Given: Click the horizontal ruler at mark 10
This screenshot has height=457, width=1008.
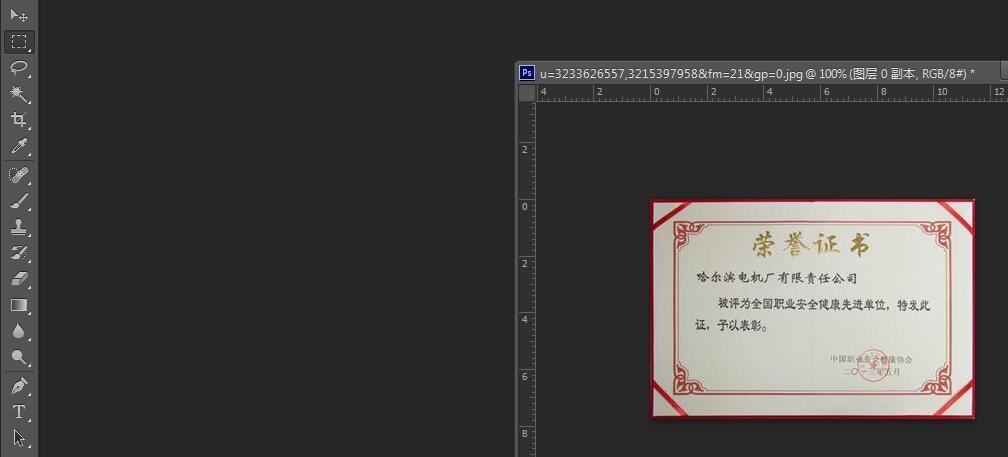Looking at the screenshot, I should pyautogui.click(x=942, y=92).
